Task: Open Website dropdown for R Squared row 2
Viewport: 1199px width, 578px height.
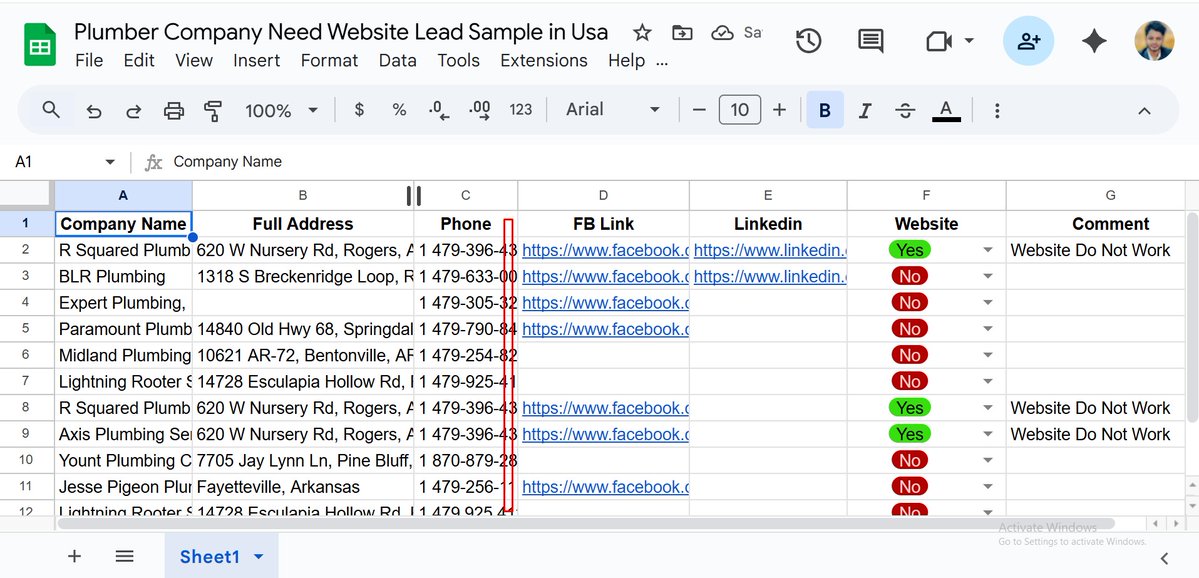Action: pyautogui.click(x=988, y=250)
